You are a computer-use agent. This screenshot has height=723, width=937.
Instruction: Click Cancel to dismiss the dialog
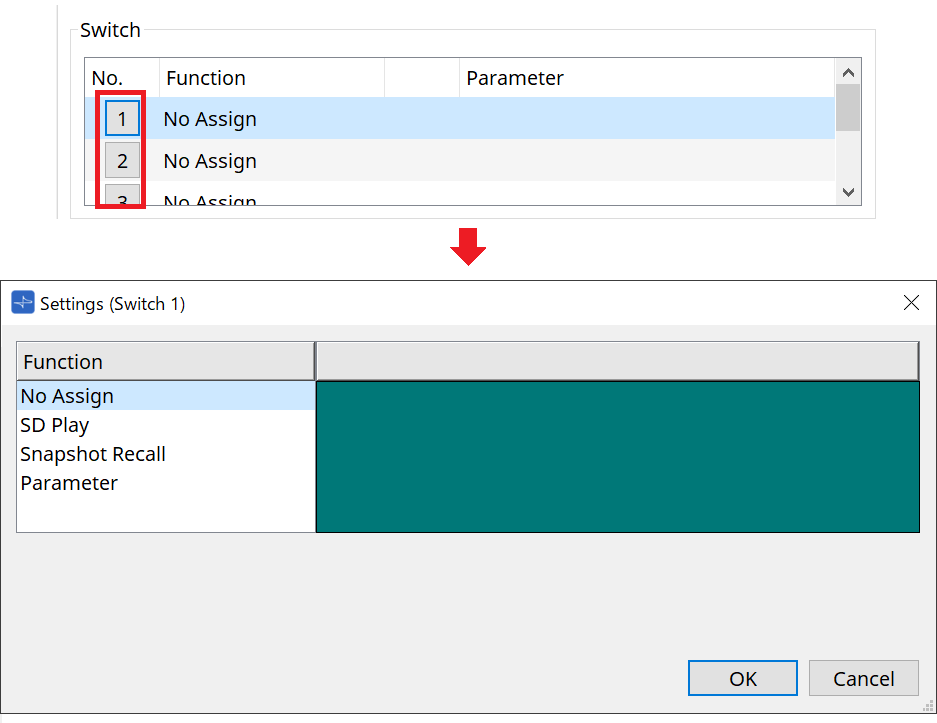click(x=863, y=679)
